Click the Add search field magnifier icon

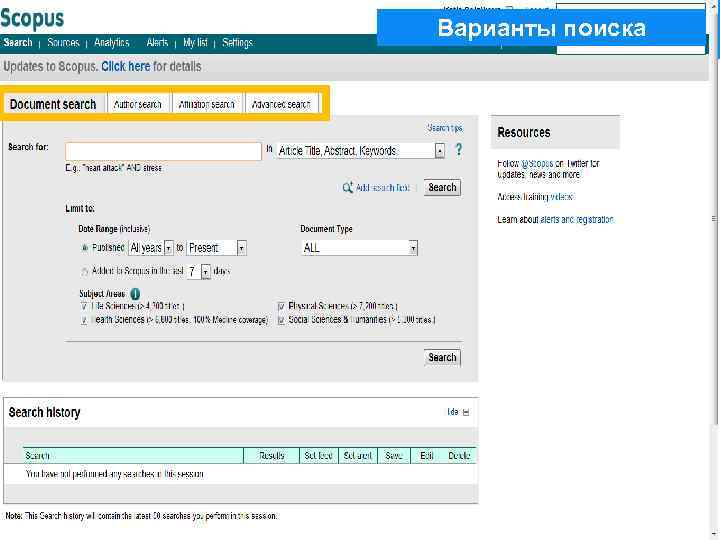(x=348, y=187)
